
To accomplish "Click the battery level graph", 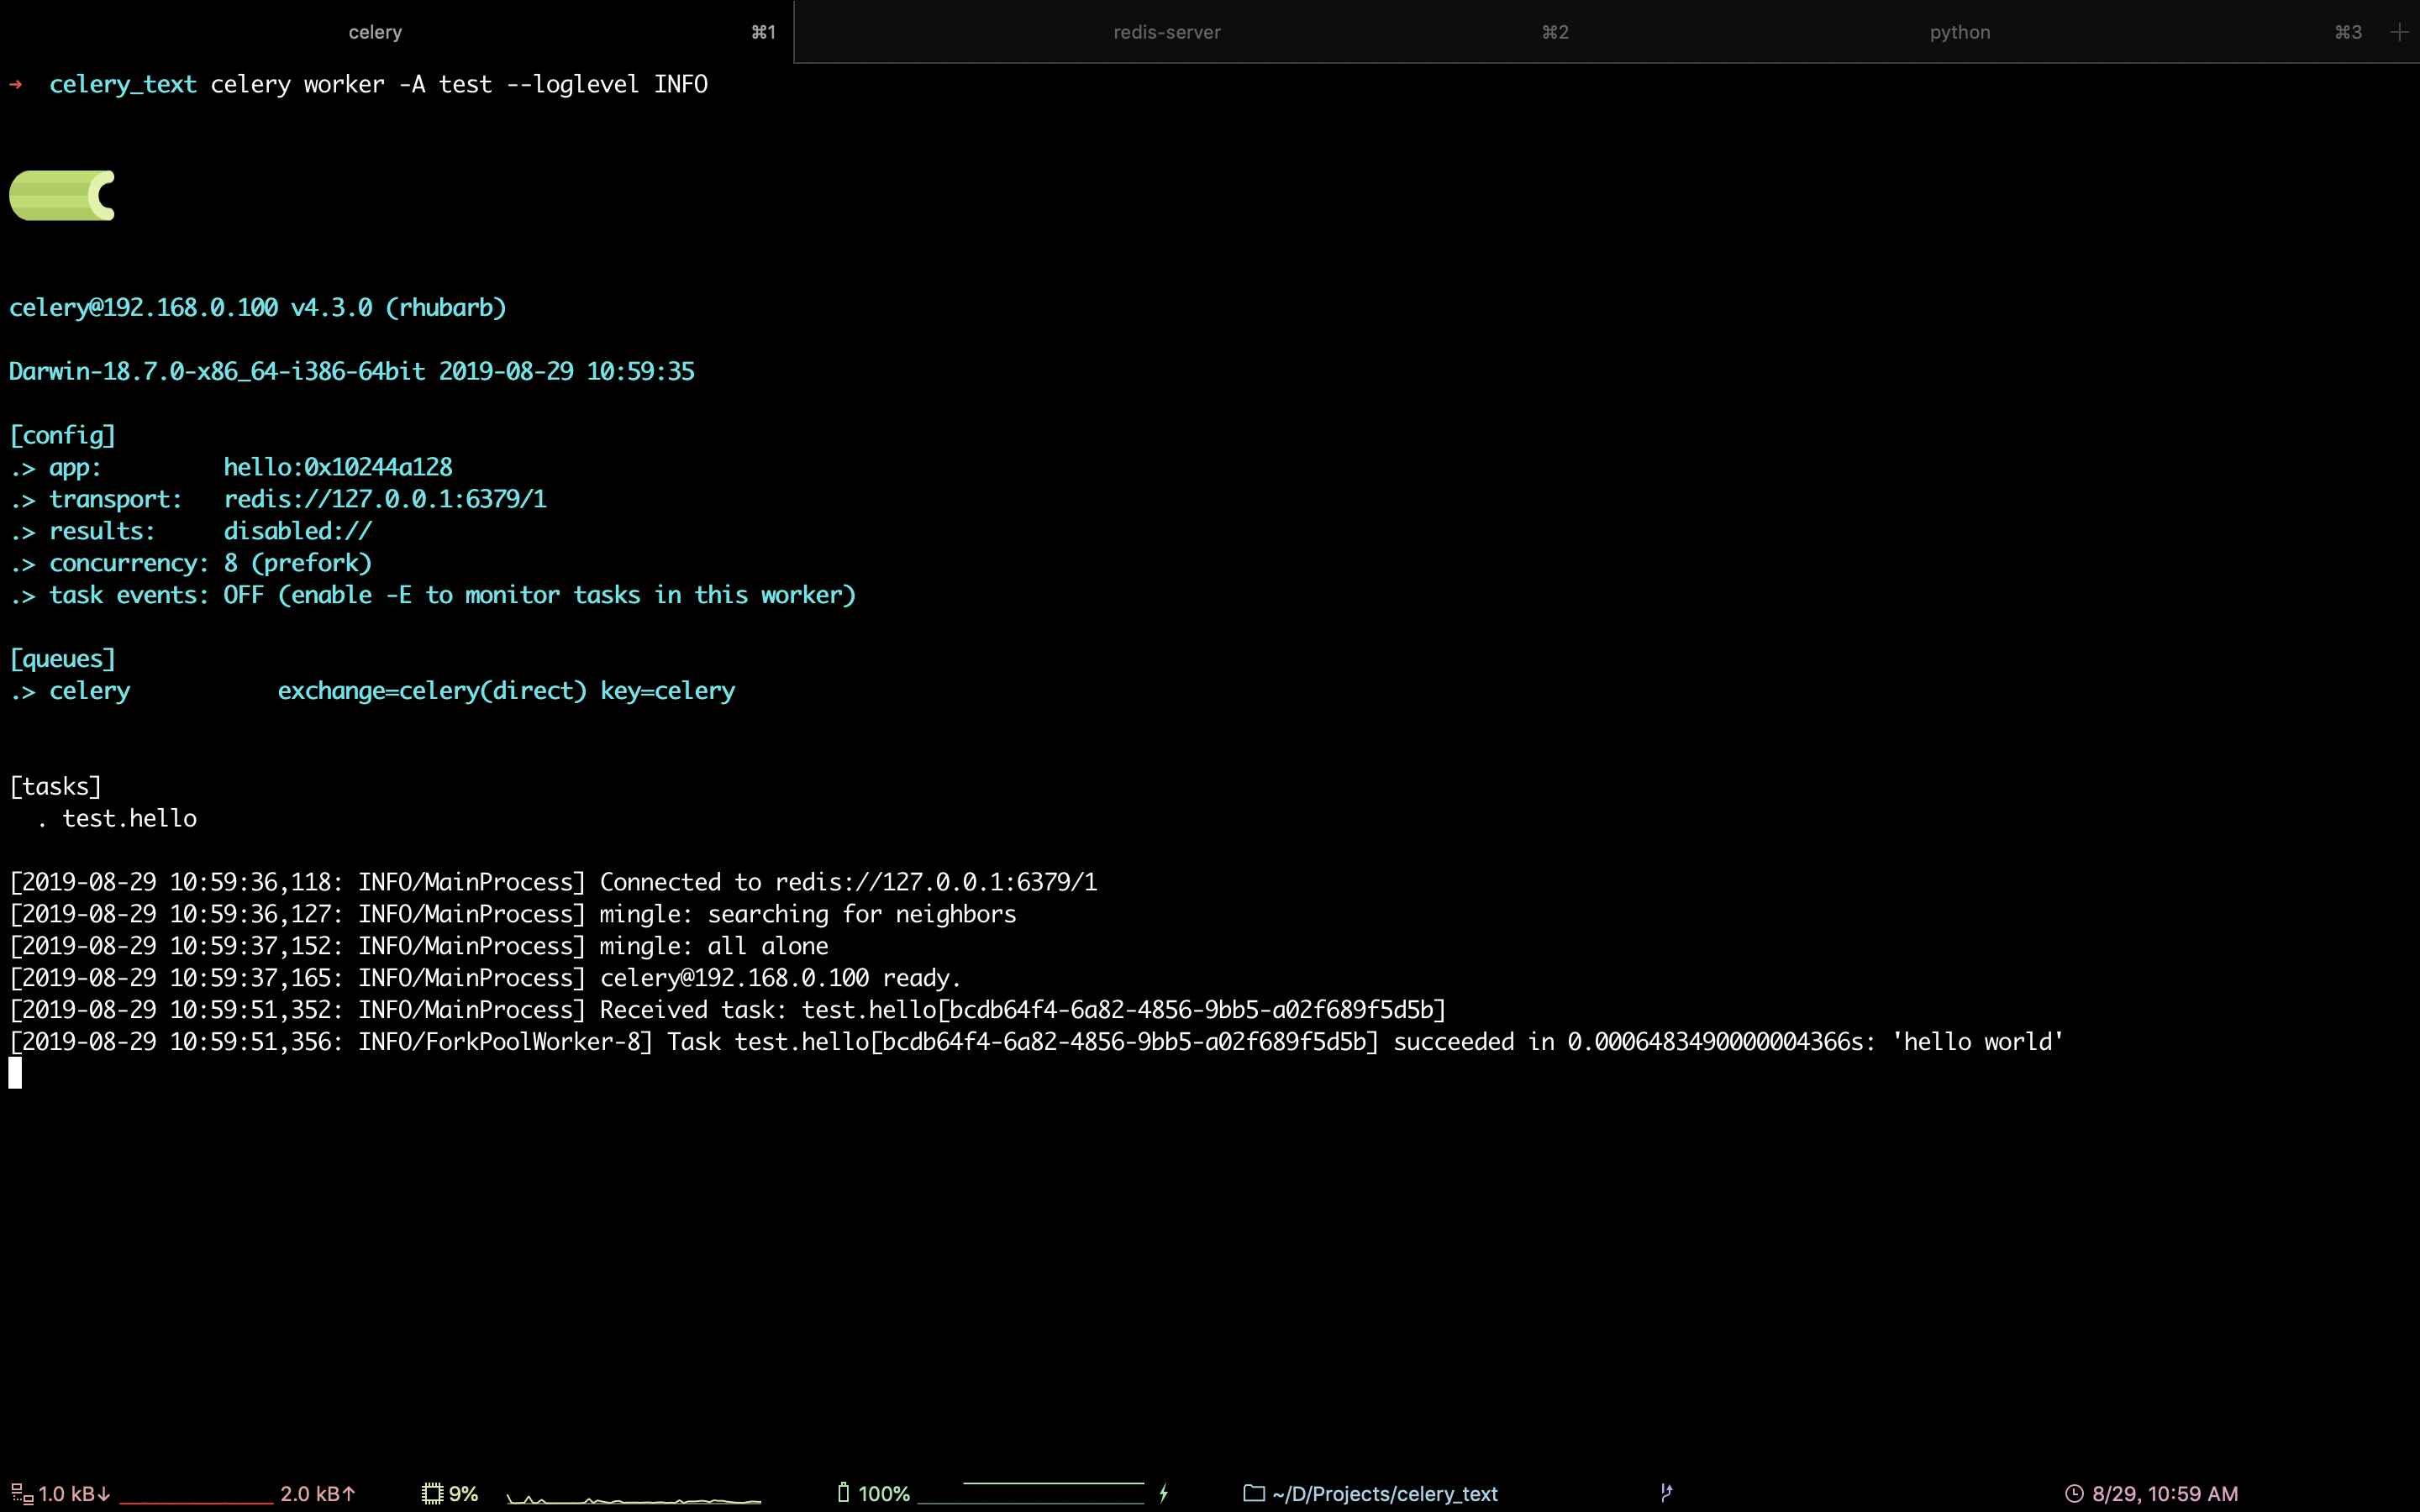I will 1031,1493.
